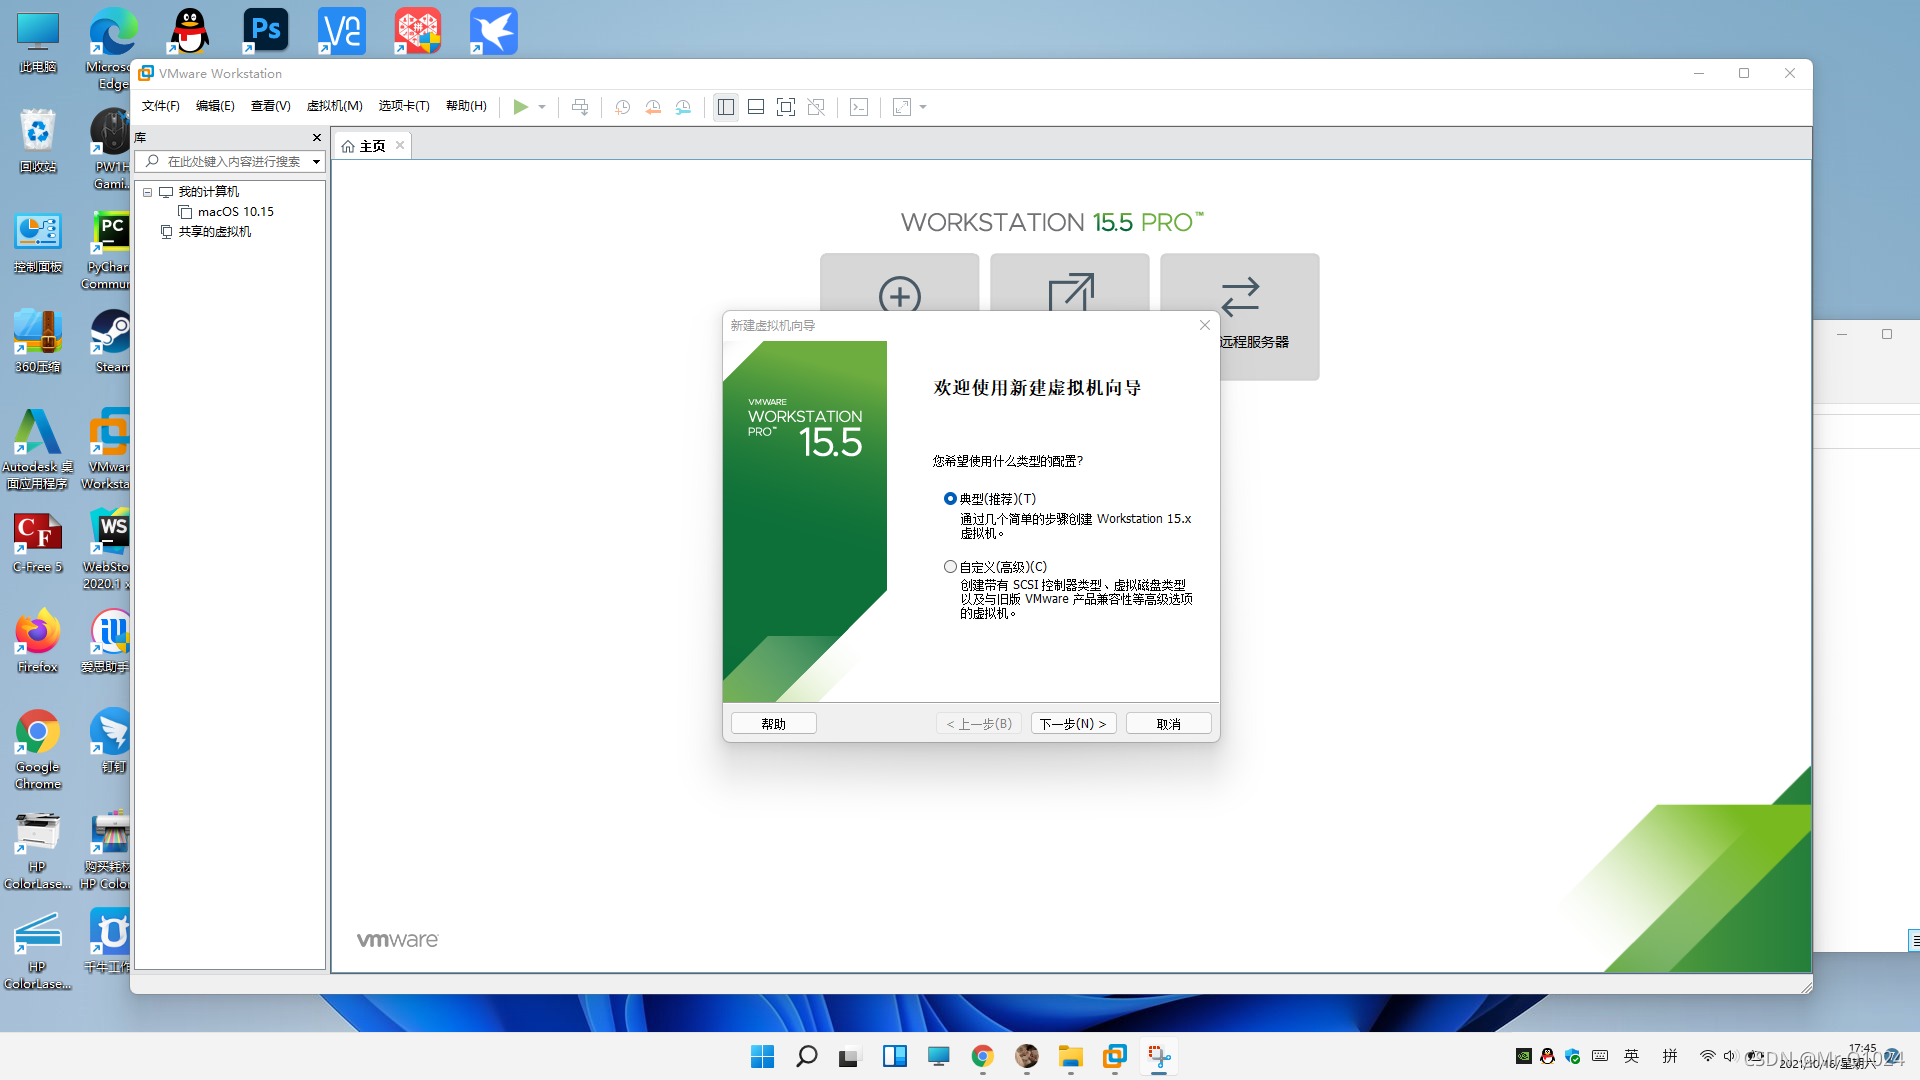Open the library search filter dropdown
Image resolution: width=1920 pixels, height=1080 pixels.
click(x=316, y=162)
